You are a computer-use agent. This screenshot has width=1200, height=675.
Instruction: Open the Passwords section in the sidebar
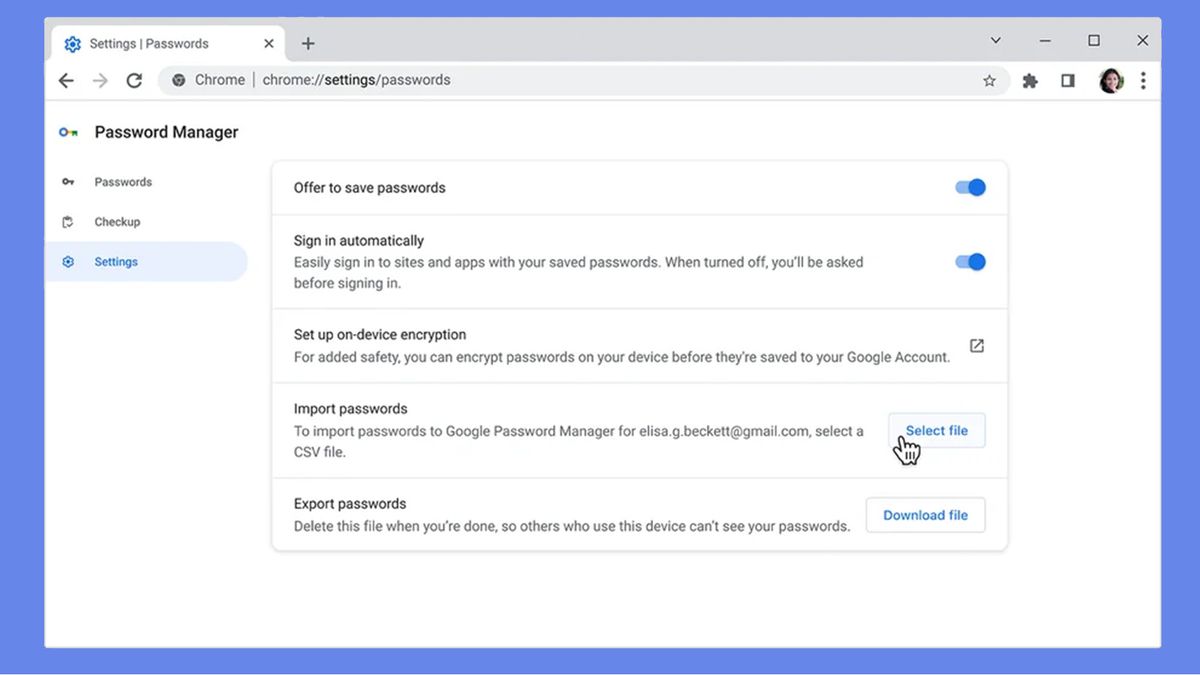click(122, 181)
